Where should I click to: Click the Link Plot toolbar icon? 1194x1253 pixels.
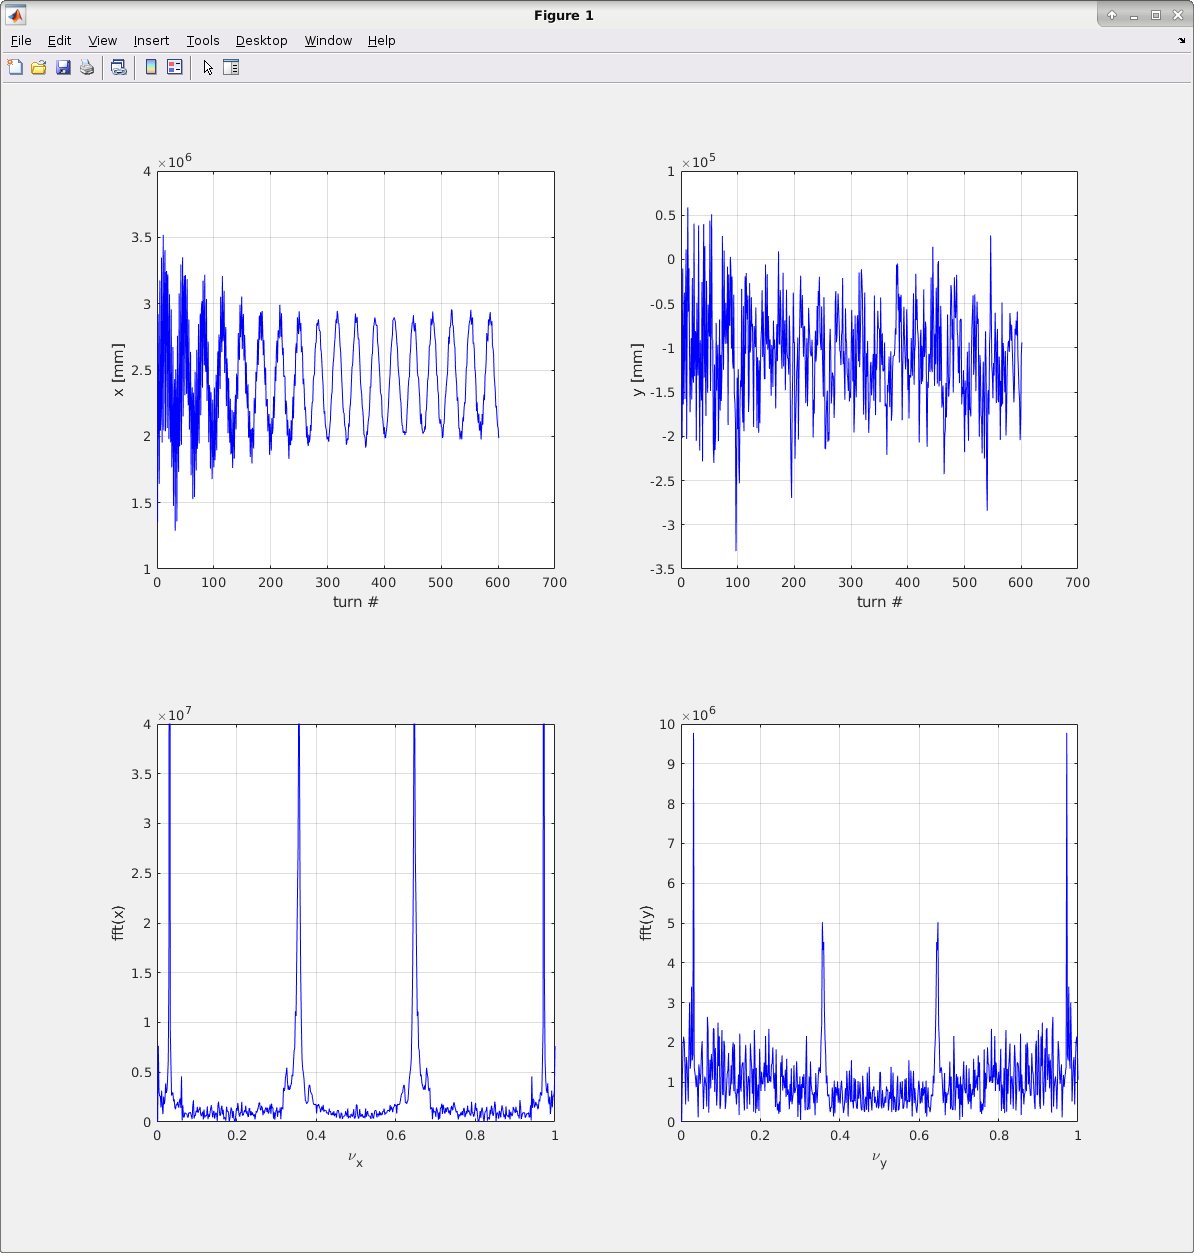tap(119, 67)
